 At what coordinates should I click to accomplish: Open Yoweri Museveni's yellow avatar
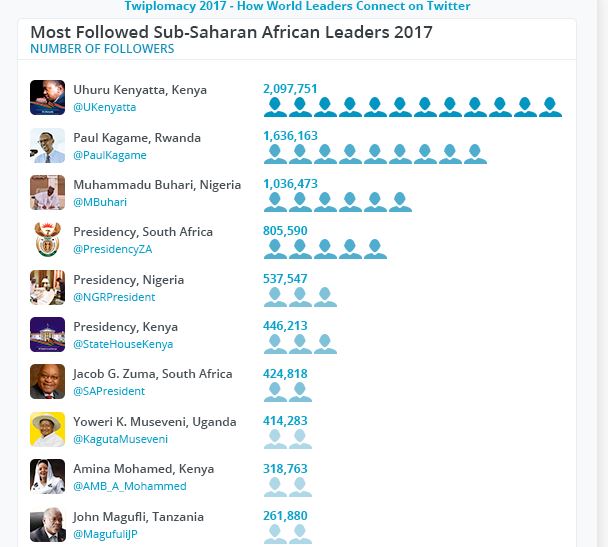[x=47, y=429]
